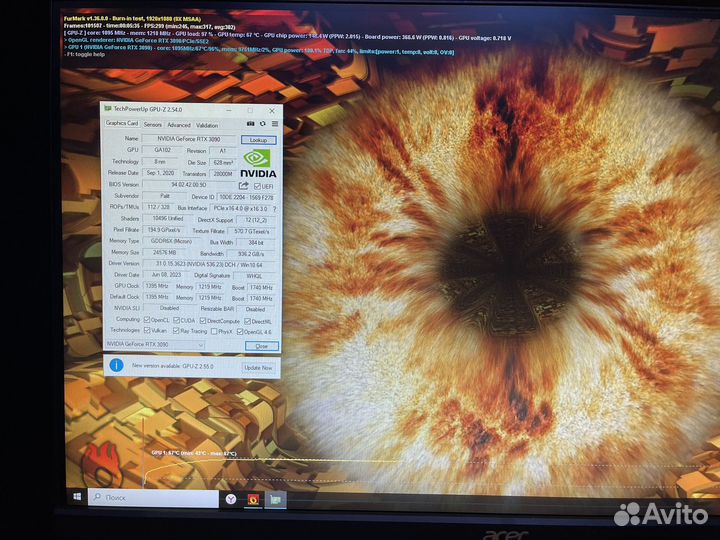This screenshot has height=540, width=720.
Task: Click the Die Size 628 mm² value
Action: coord(223,163)
